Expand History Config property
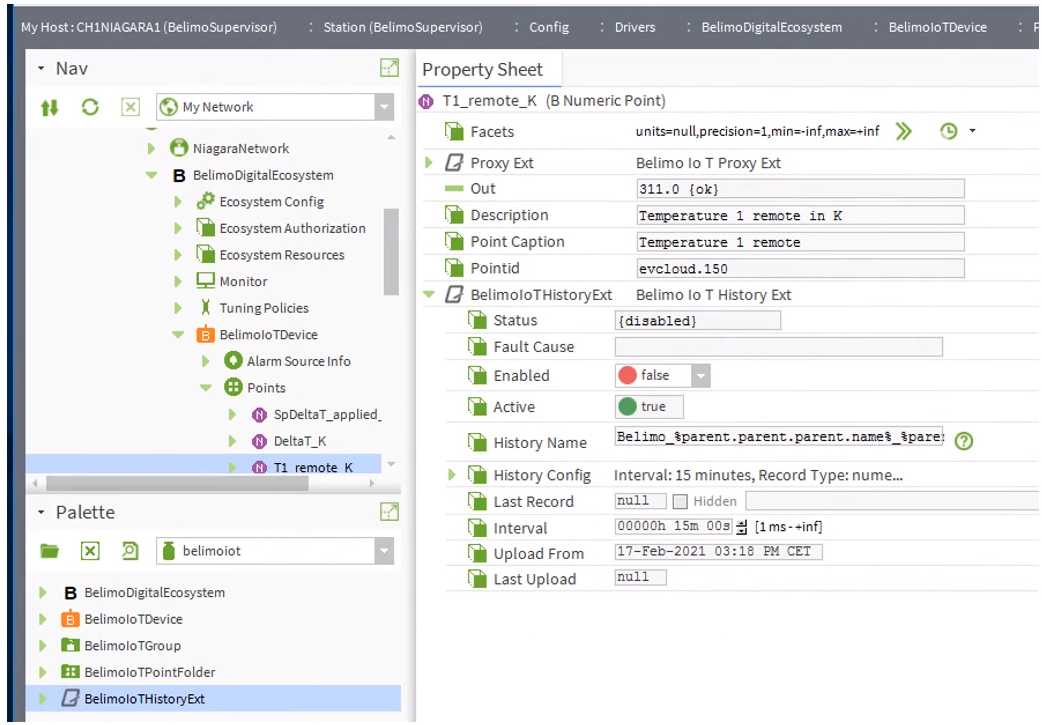 point(452,474)
